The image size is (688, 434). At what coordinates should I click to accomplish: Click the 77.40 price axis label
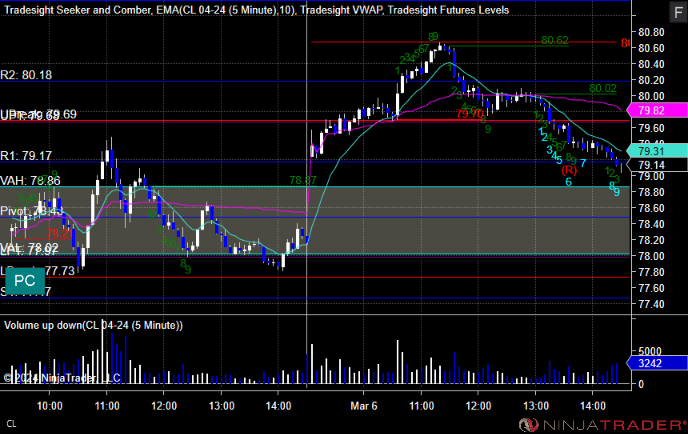coord(651,304)
